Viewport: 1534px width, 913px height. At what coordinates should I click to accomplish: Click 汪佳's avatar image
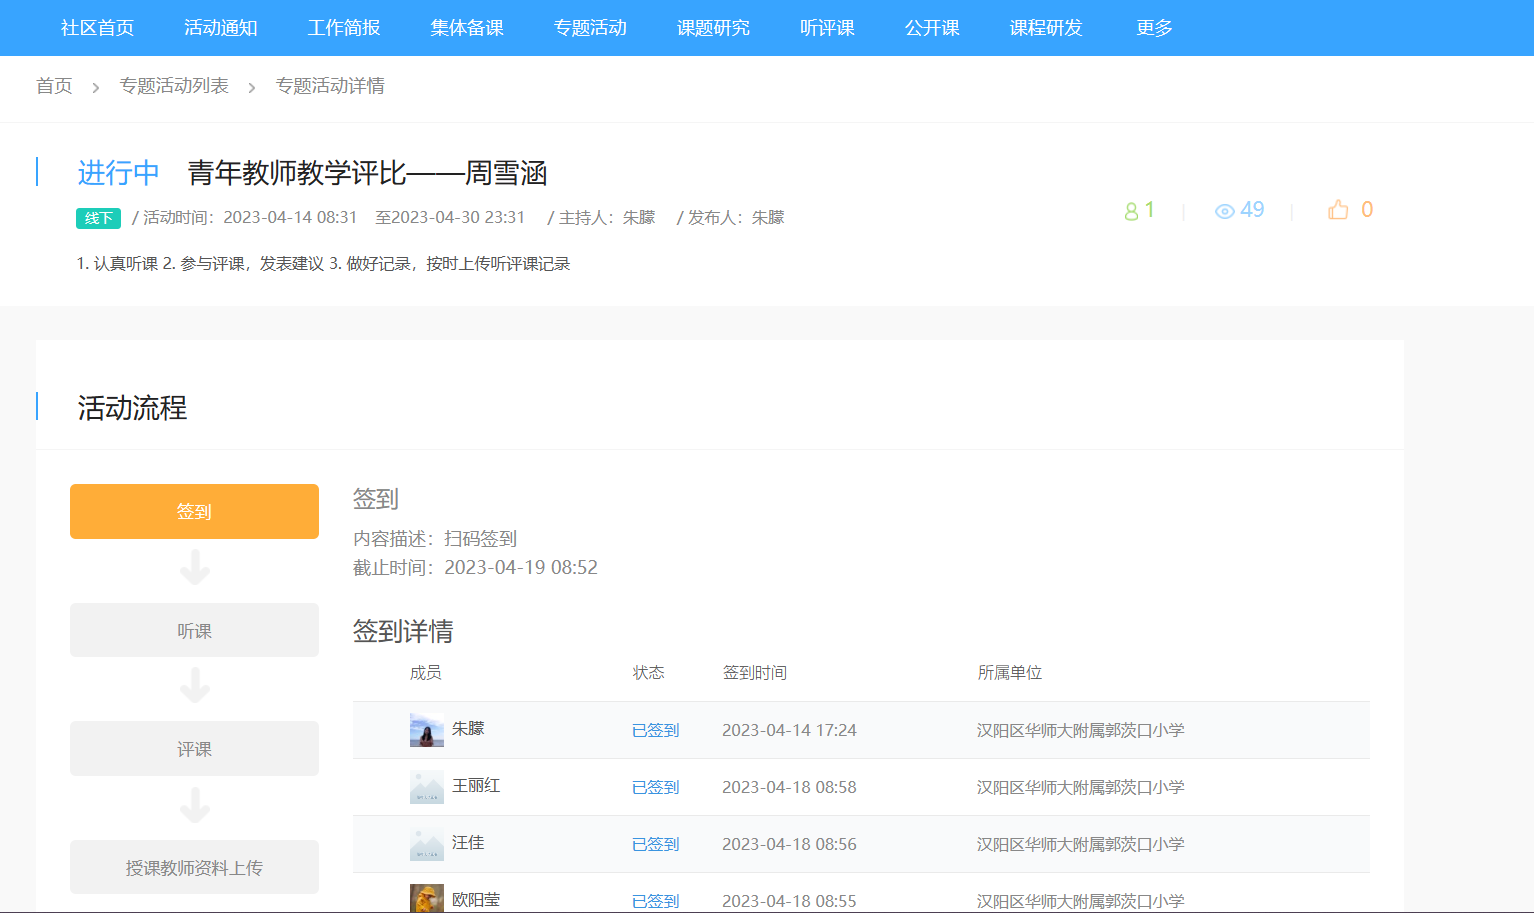[427, 844]
